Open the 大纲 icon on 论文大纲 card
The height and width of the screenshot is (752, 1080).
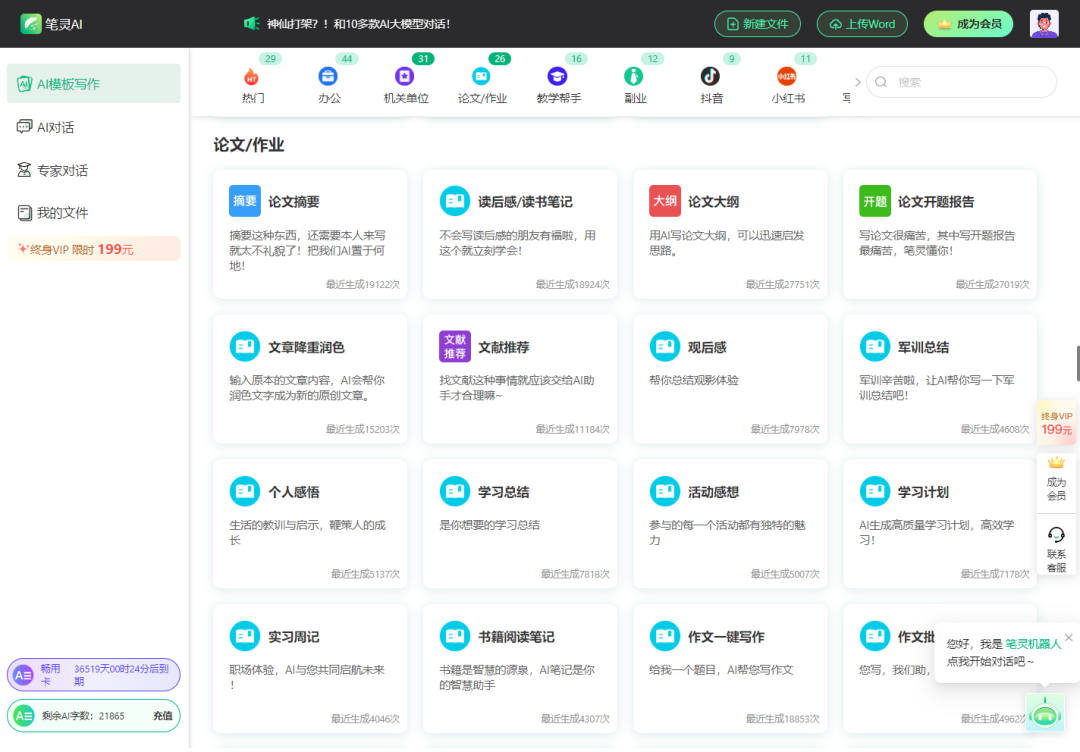665,201
